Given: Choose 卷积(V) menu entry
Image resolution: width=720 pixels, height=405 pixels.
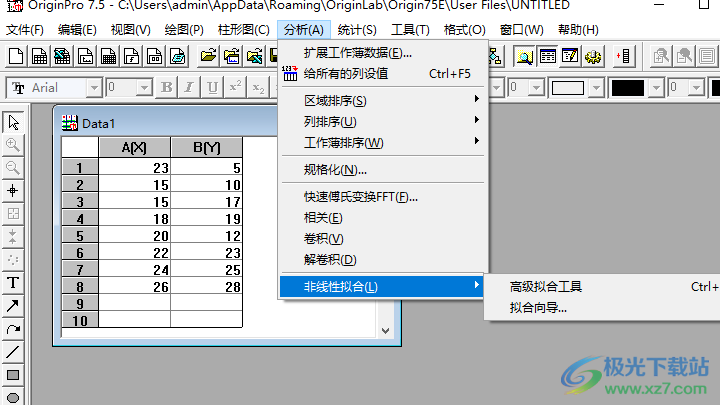Looking at the screenshot, I should click(382, 239).
